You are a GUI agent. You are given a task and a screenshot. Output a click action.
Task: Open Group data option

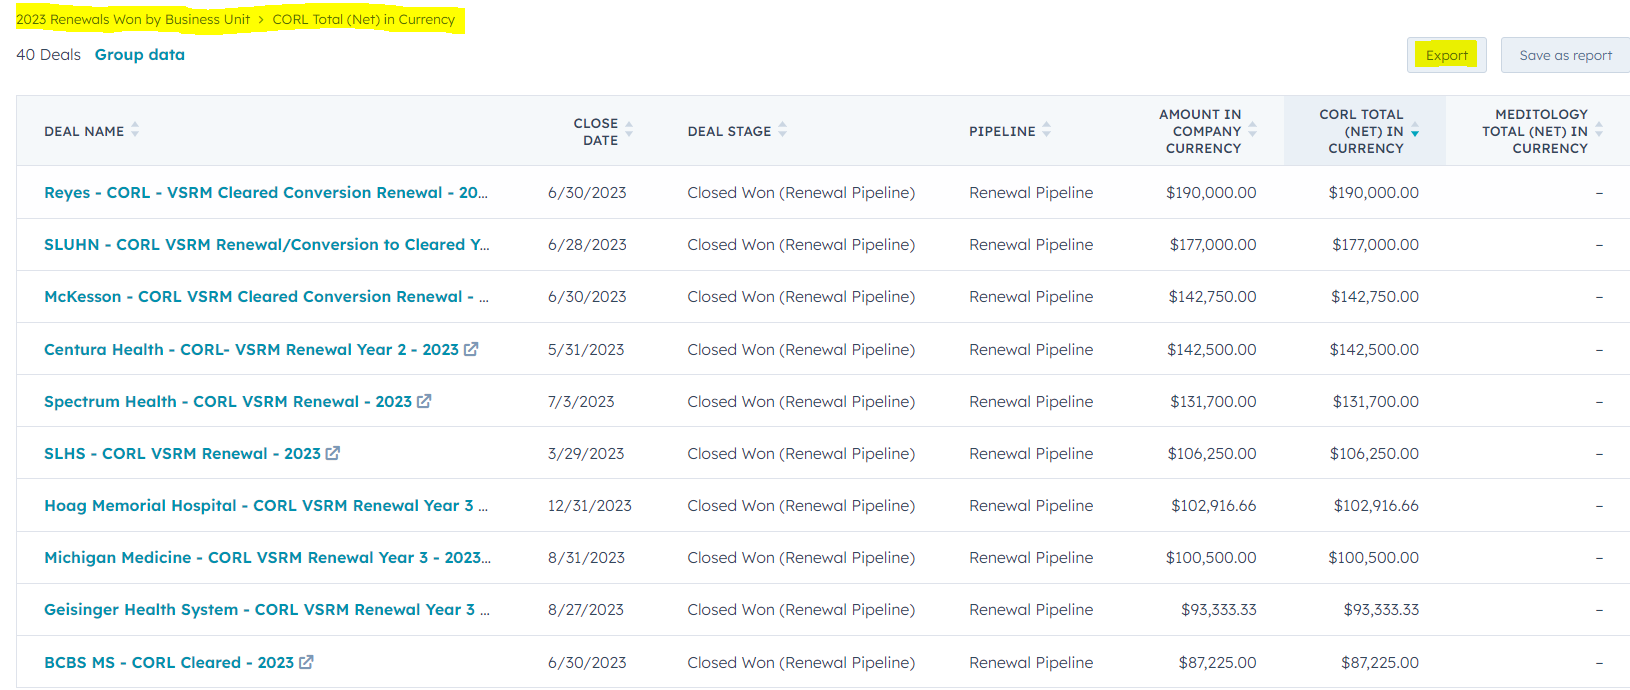click(x=140, y=55)
